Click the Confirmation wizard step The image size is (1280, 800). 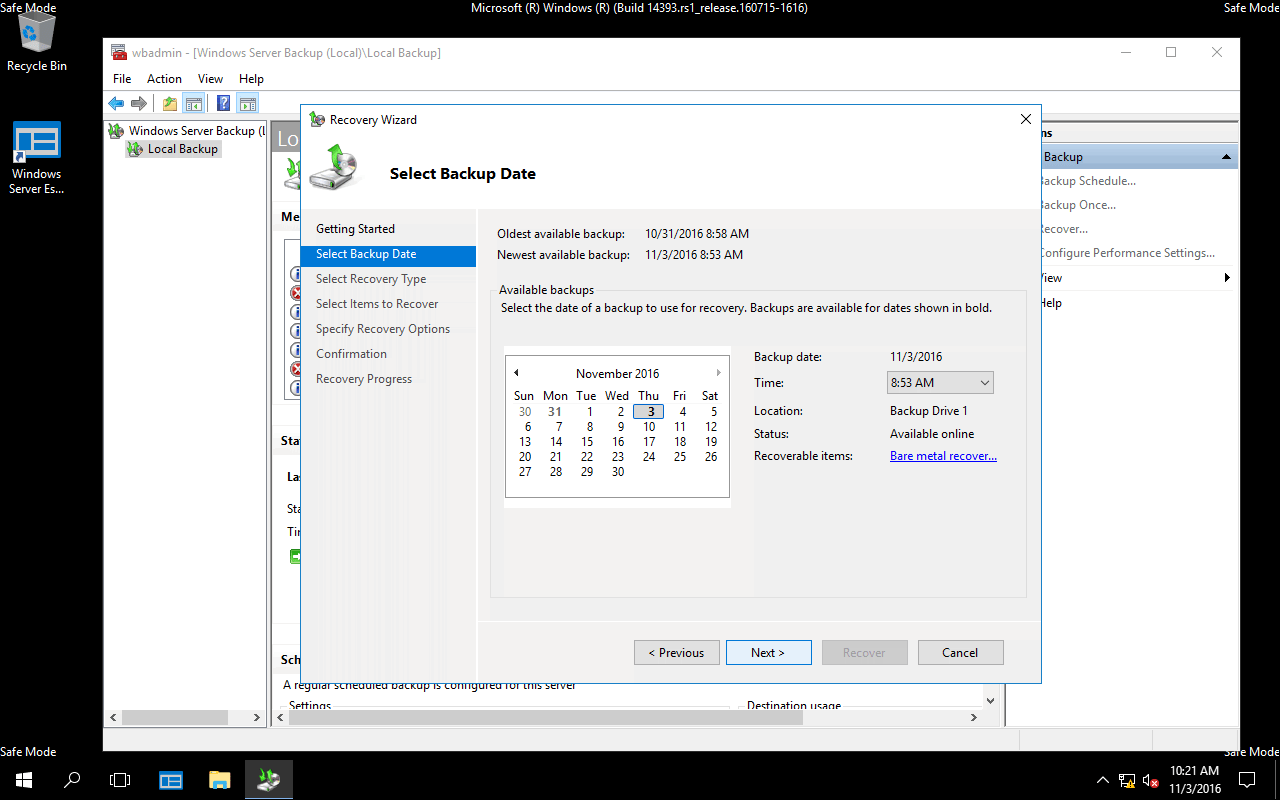click(x=351, y=354)
